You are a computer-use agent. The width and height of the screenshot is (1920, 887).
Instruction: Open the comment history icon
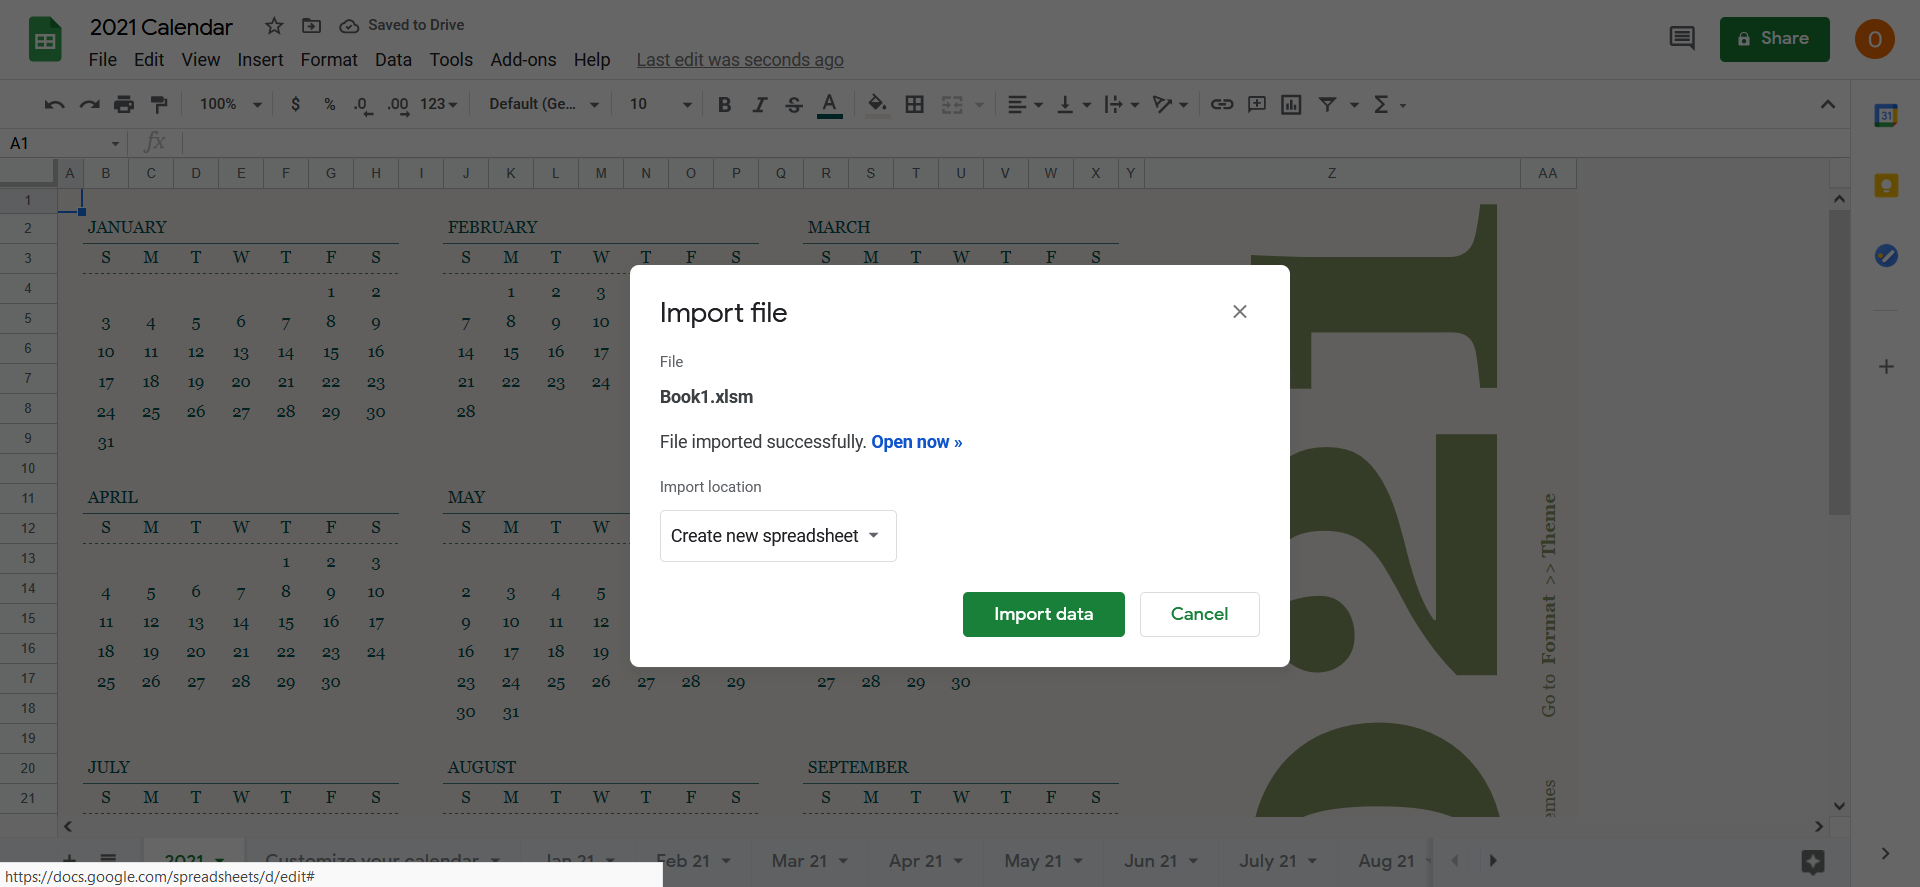(x=1682, y=39)
